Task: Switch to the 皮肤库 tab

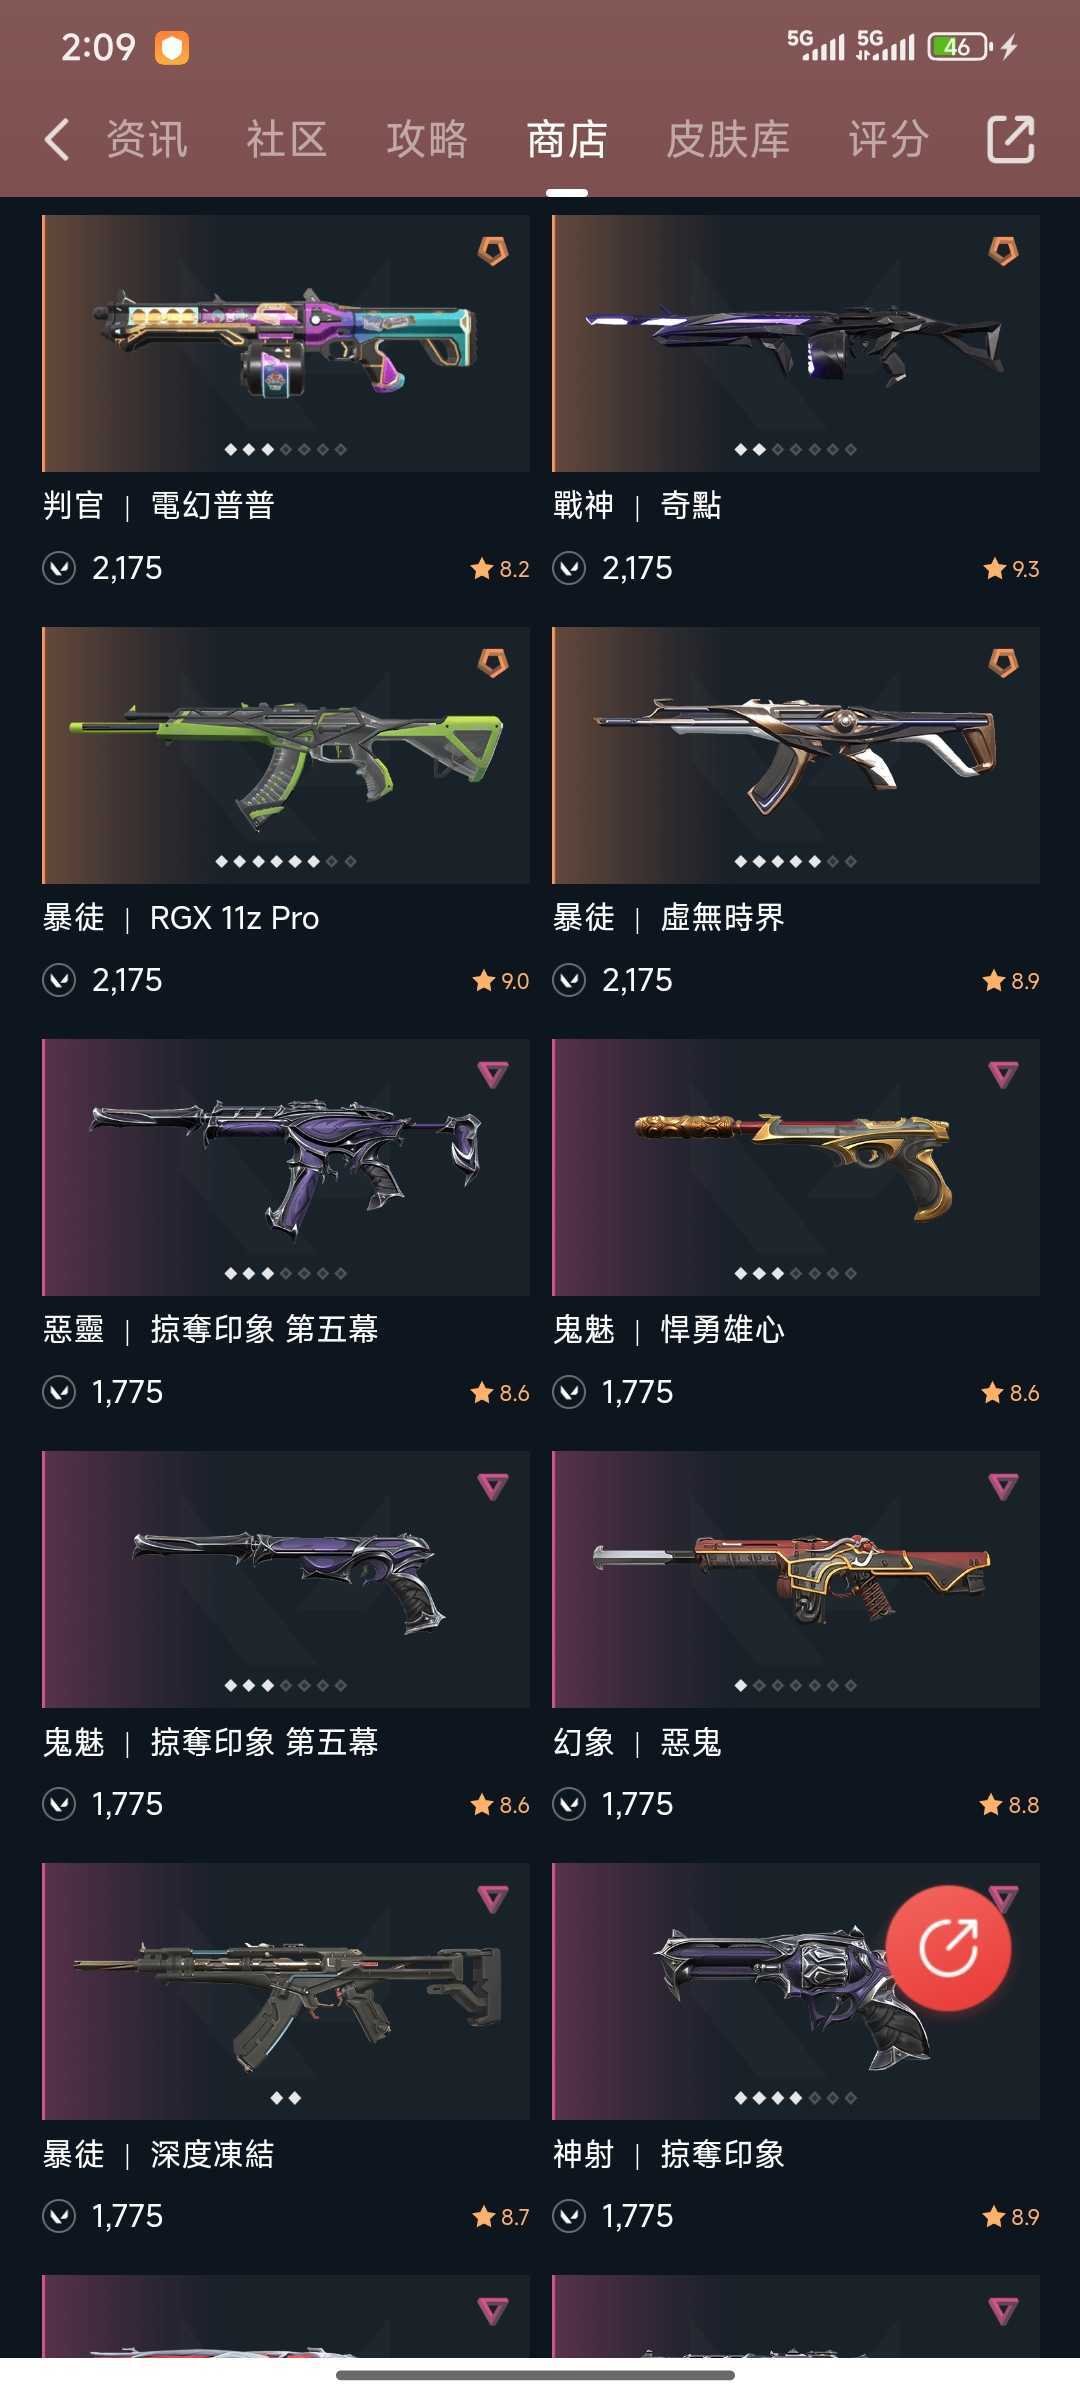Action: tap(728, 139)
